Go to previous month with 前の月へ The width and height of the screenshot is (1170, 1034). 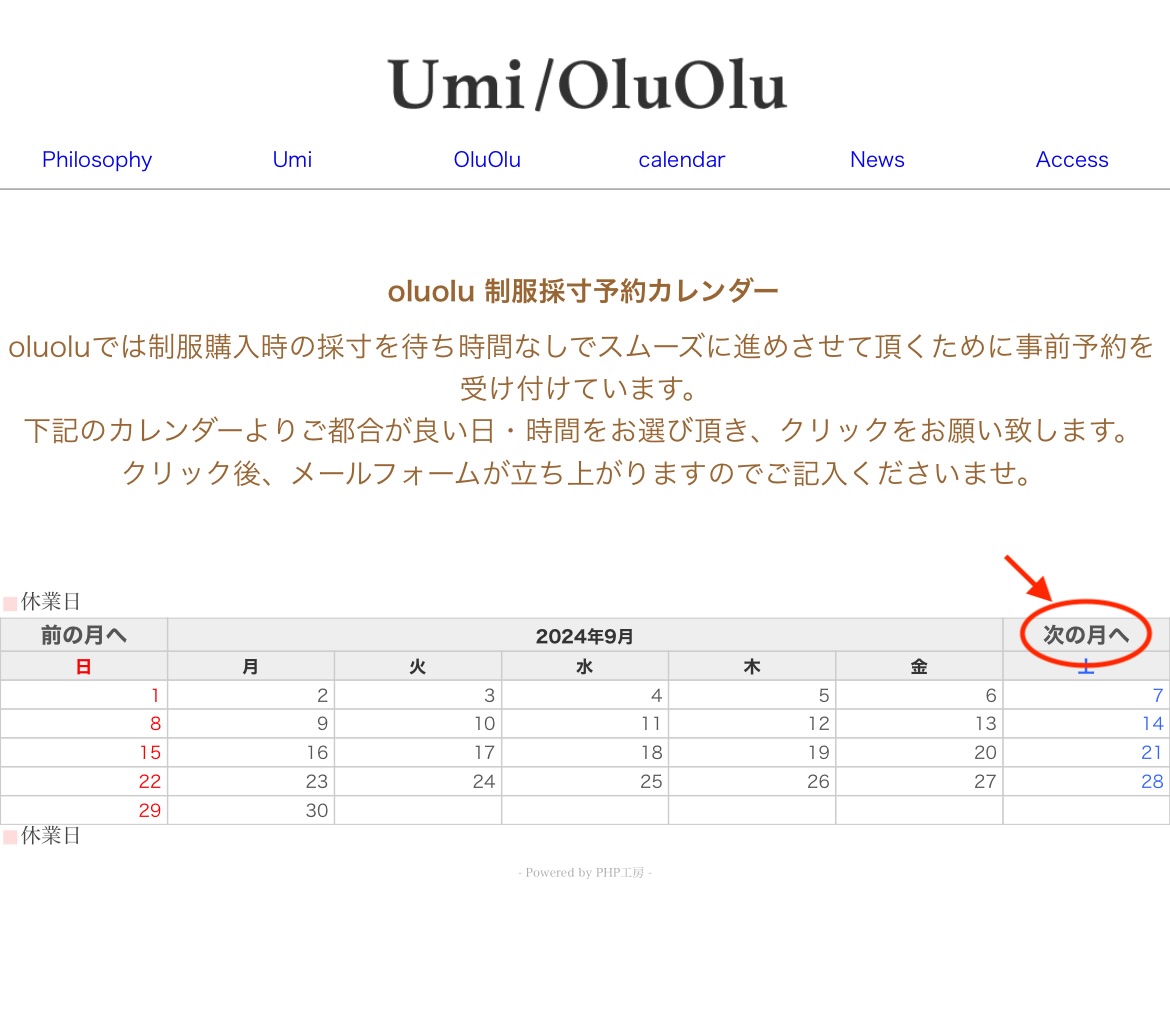click(x=84, y=635)
